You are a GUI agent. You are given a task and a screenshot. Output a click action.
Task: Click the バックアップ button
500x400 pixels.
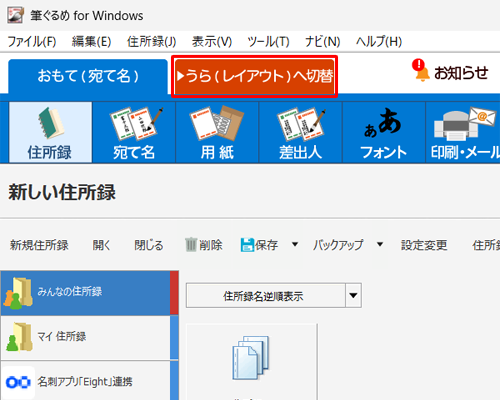coord(338,245)
